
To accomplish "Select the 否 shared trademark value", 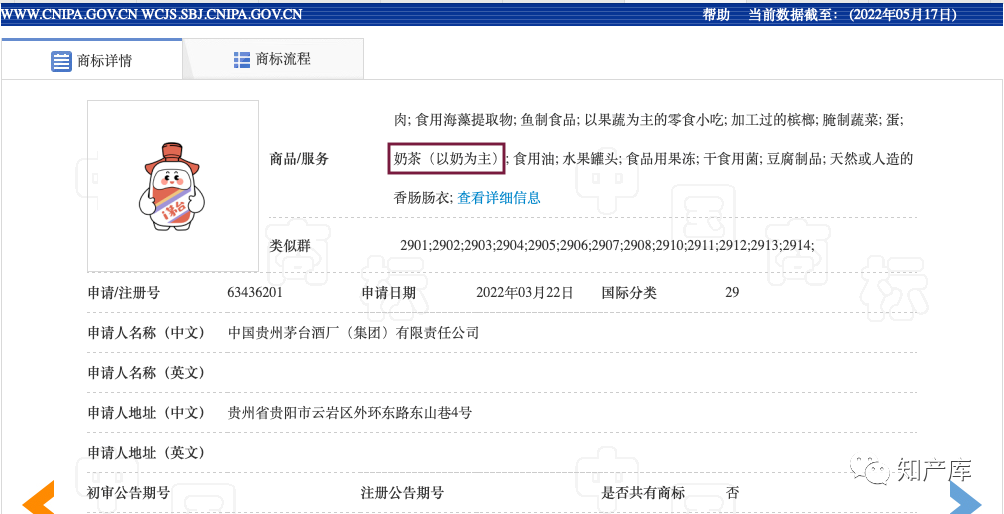I will [x=732, y=493].
